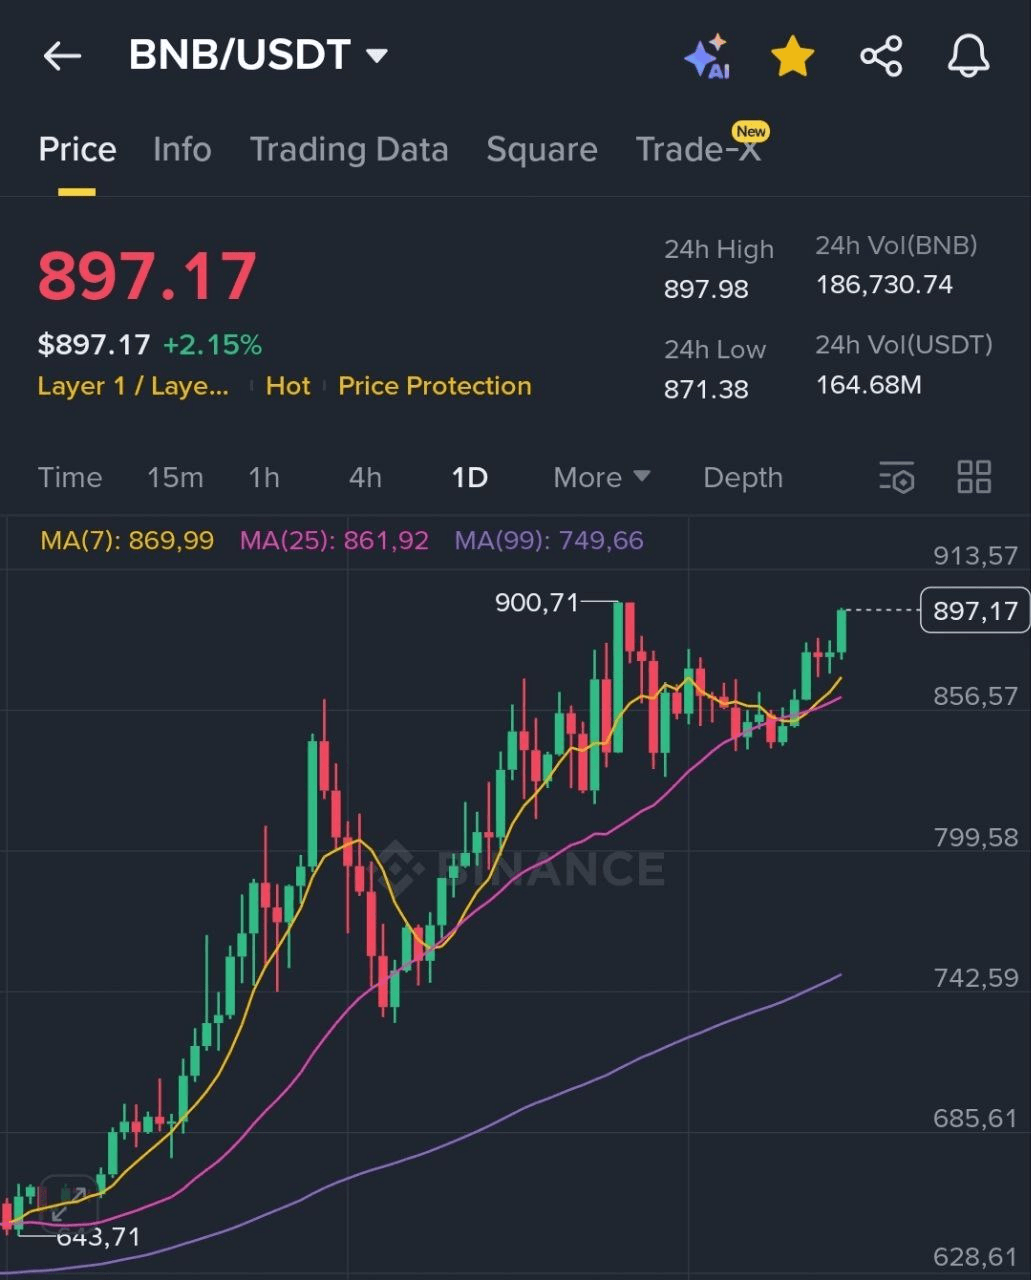Tap the Price Protection tag
This screenshot has height=1280, width=1031.
[435, 386]
